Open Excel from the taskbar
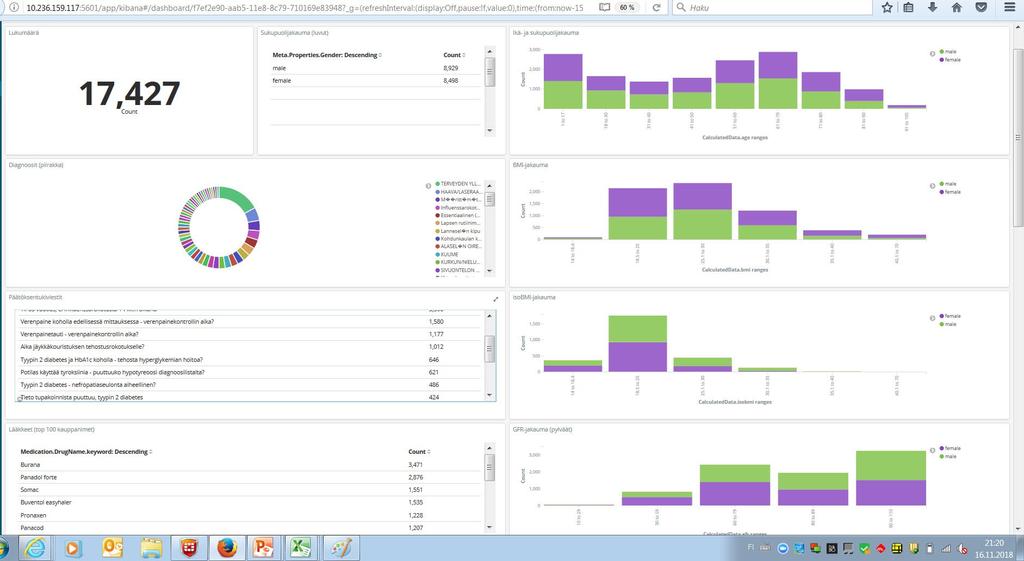This screenshot has width=1024, height=561. [x=303, y=548]
